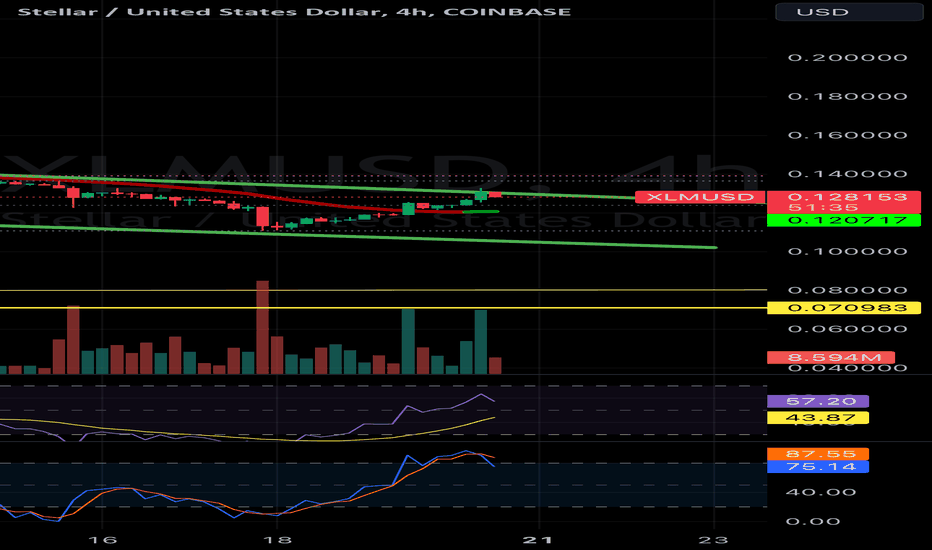Click the yellow price label 0.070983
Screen dimensions: 932x550
(x=844, y=308)
